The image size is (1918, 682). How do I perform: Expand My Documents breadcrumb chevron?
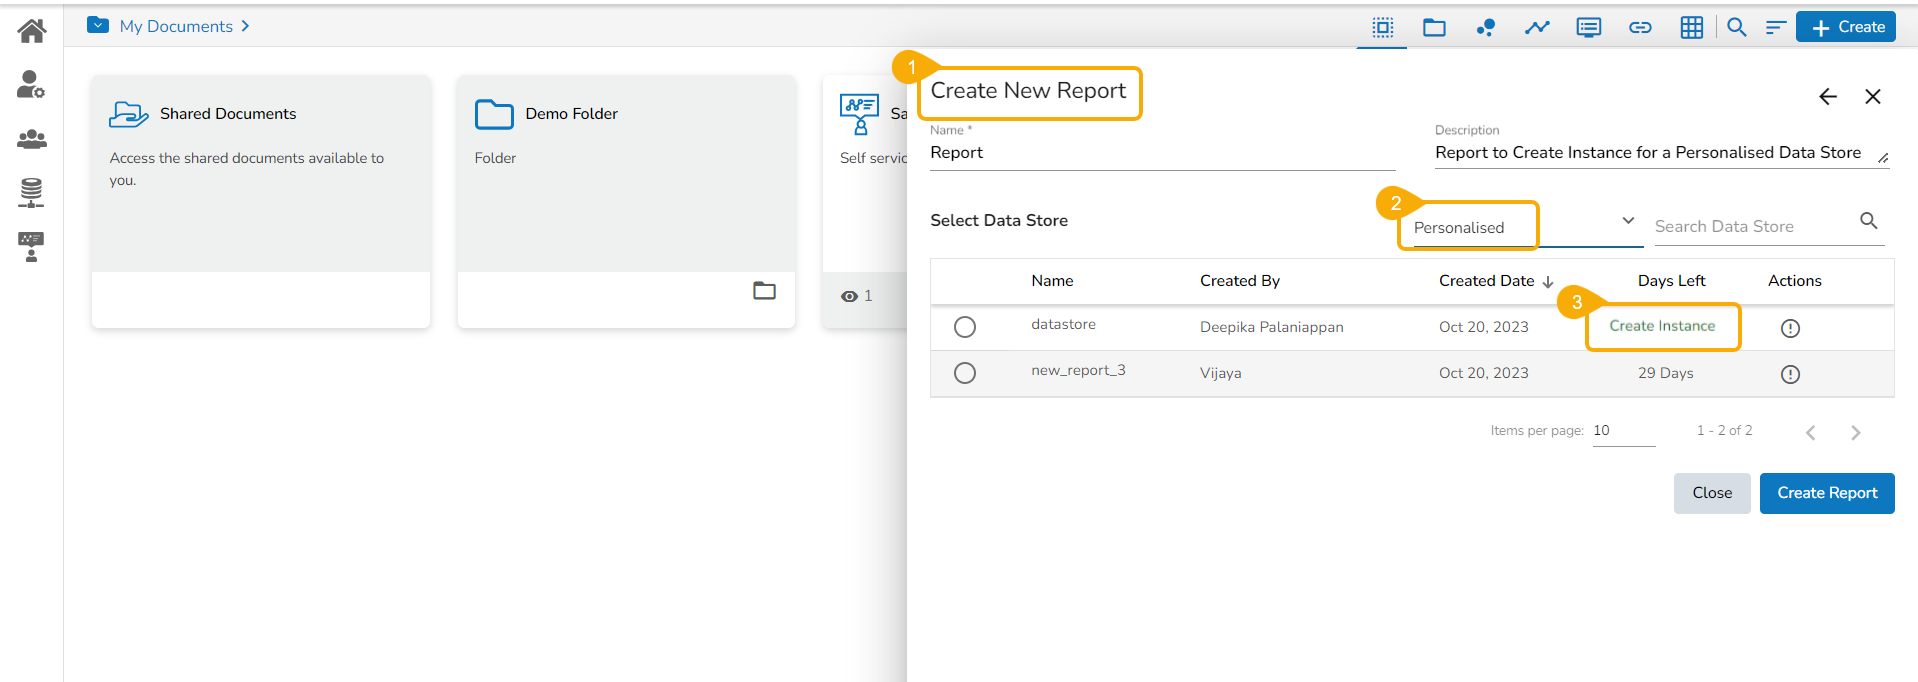(x=245, y=26)
